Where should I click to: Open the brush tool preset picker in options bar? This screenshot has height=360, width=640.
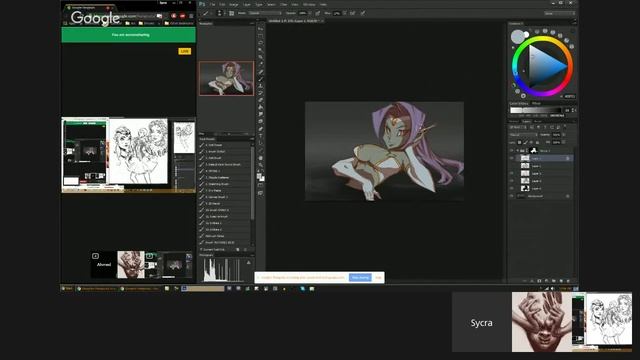pyautogui.click(x=207, y=13)
